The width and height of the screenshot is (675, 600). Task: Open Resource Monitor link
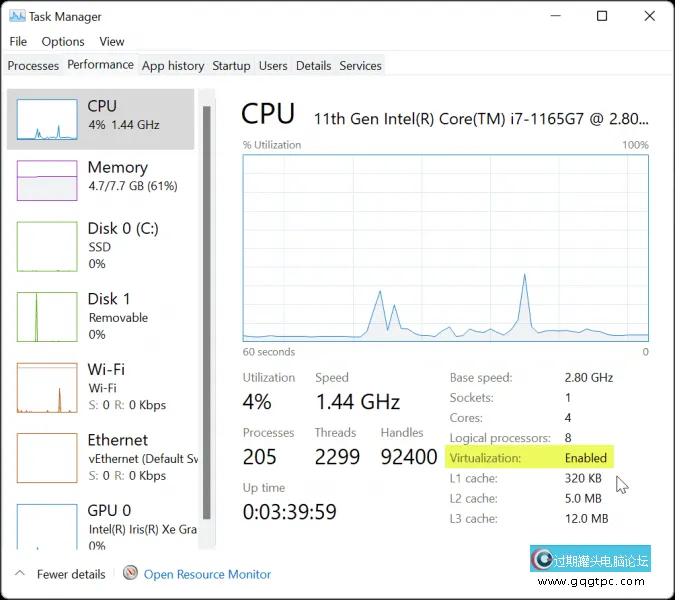pyautogui.click(x=207, y=574)
